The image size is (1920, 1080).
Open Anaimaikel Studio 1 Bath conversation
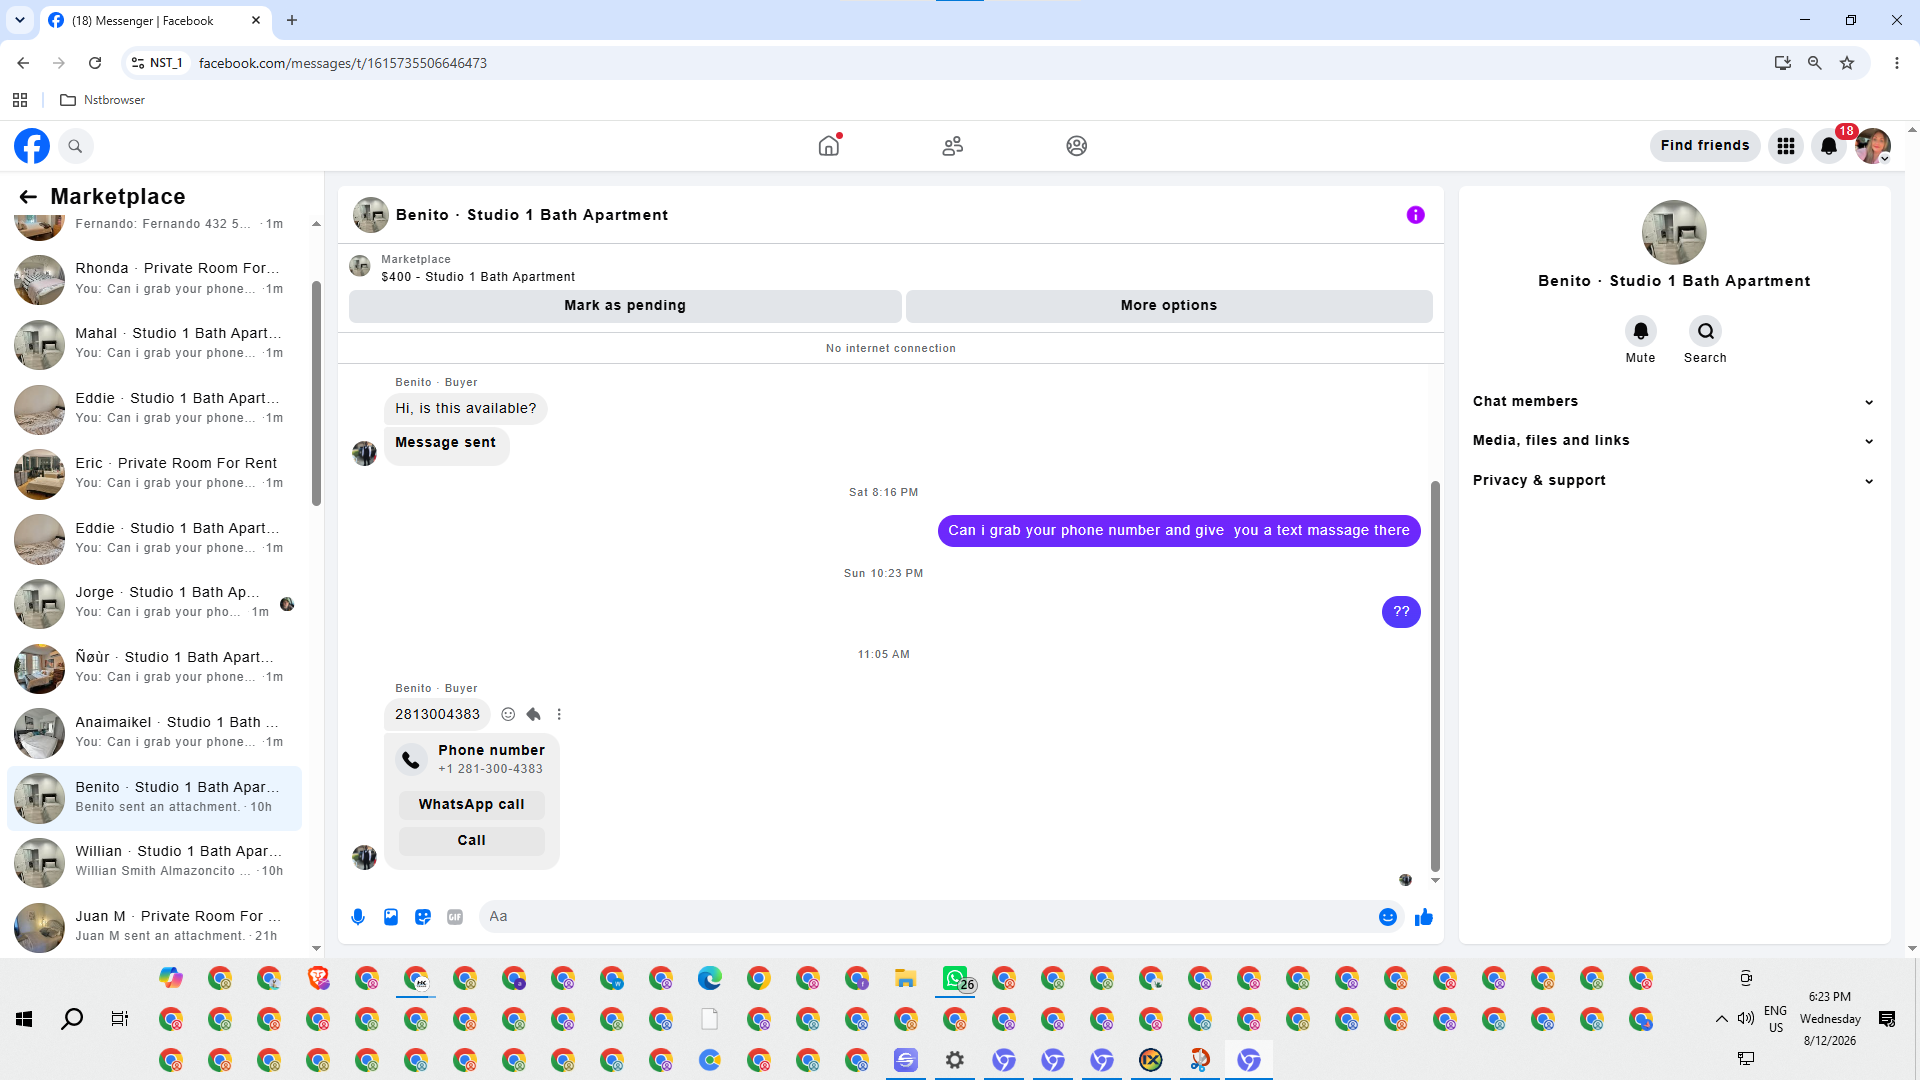point(155,733)
